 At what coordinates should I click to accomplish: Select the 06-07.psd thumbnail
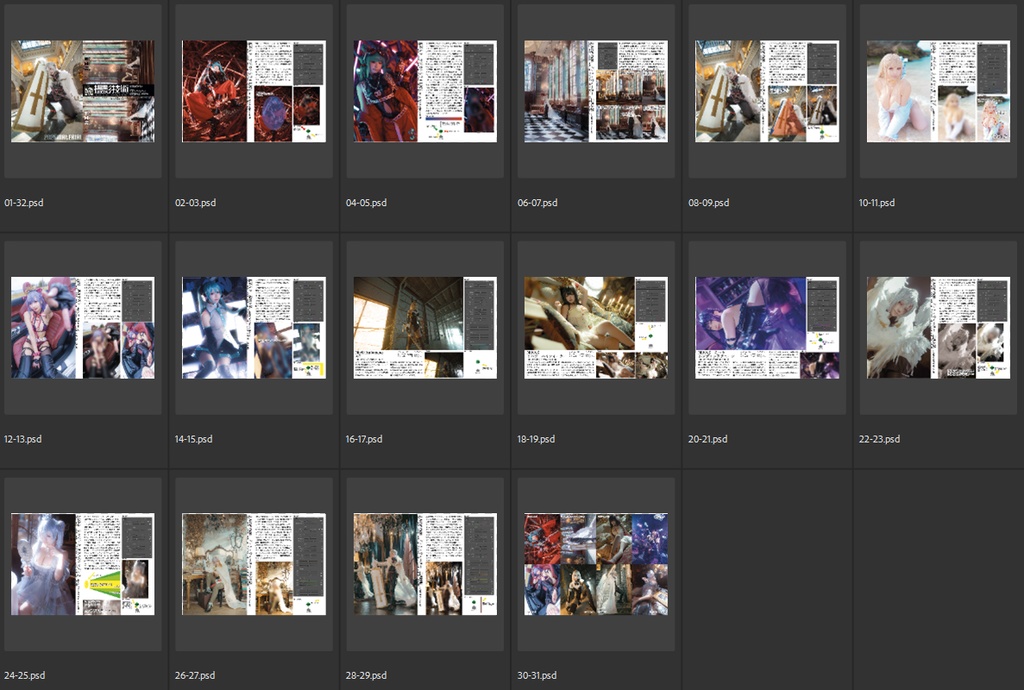pyautogui.click(x=596, y=91)
